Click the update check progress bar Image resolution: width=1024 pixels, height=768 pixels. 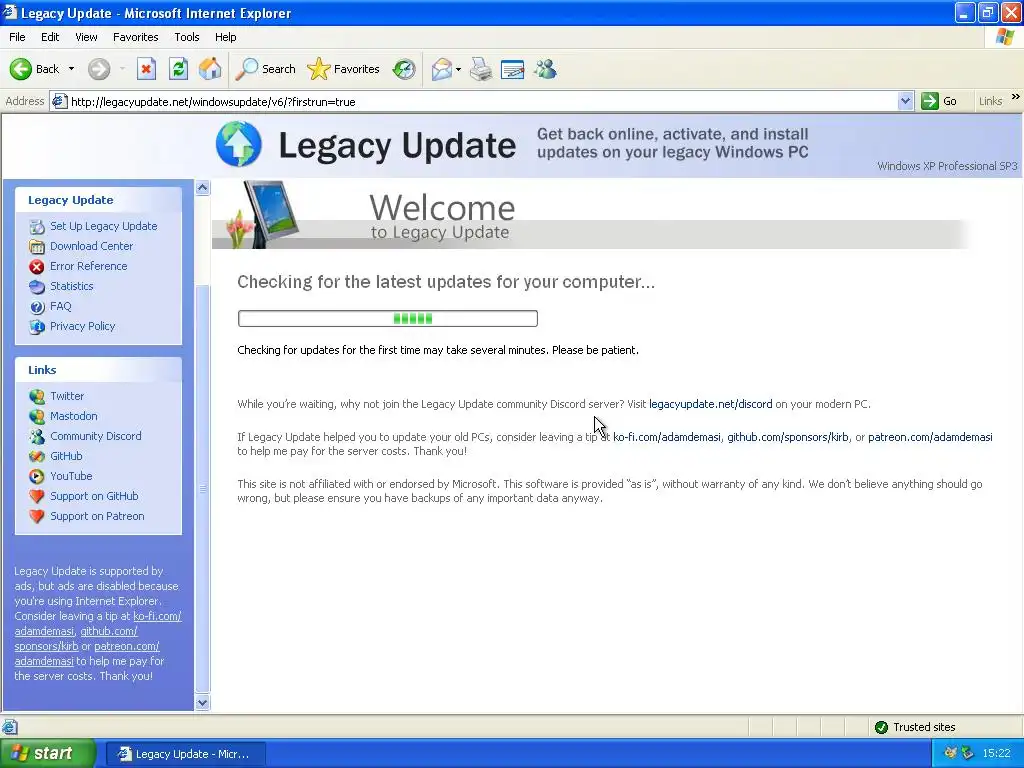(388, 319)
